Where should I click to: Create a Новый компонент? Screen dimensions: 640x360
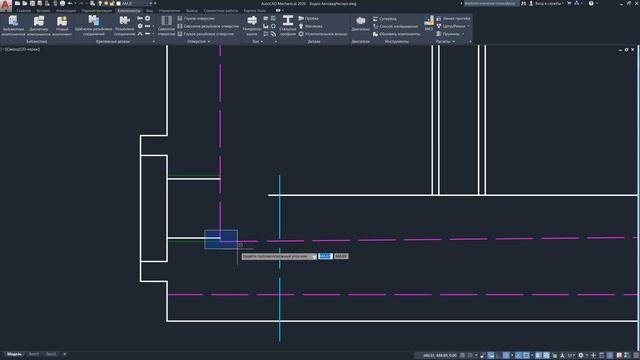coord(62,26)
